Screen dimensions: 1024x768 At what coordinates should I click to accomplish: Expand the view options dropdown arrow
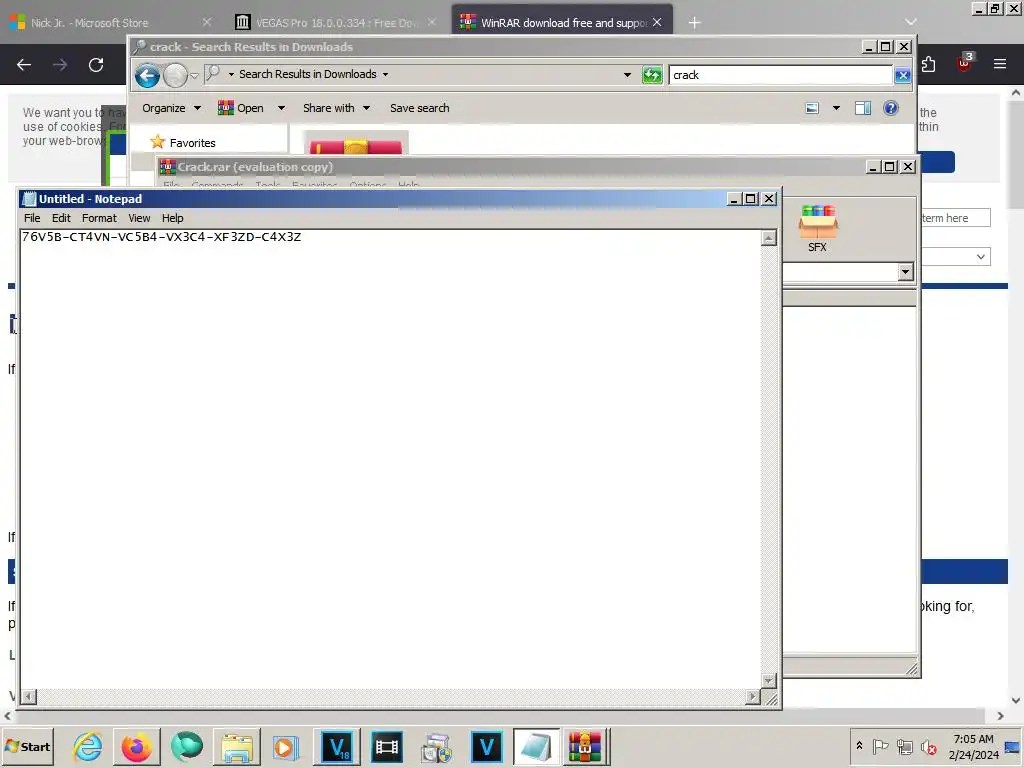(x=836, y=108)
